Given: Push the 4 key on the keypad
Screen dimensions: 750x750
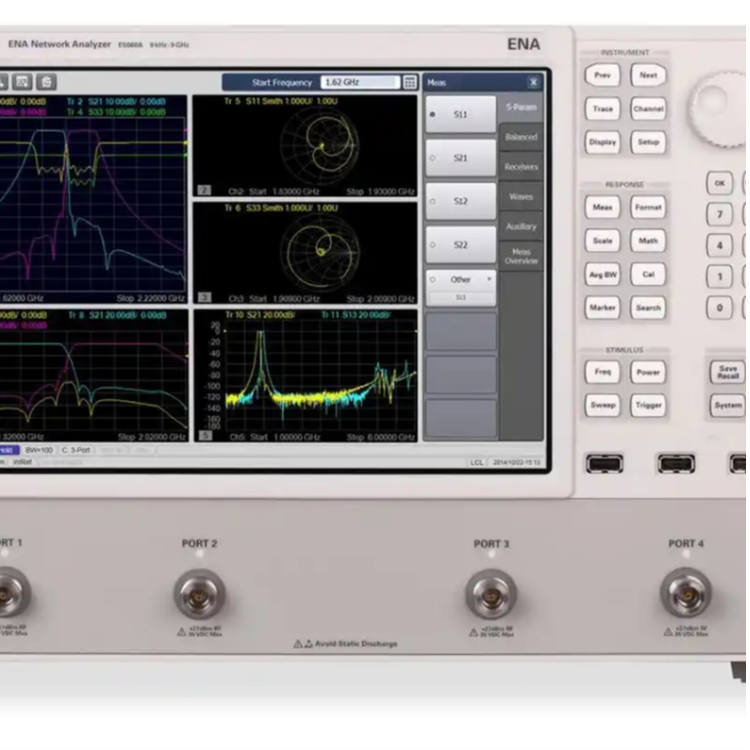Looking at the screenshot, I should coord(719,245).
